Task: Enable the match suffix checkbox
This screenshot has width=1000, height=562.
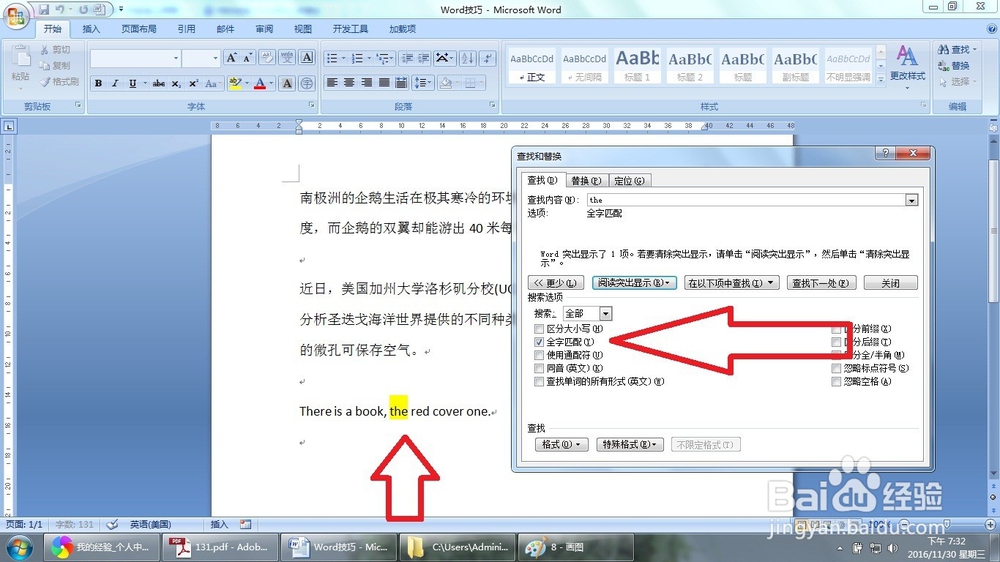Action: point(836,343)
